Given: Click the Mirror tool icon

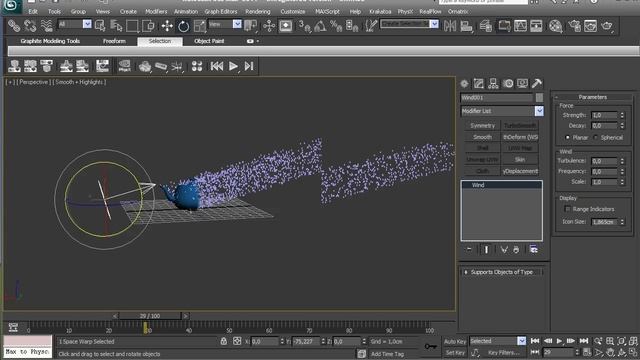Looking at the screenshot, I should 450,26.
